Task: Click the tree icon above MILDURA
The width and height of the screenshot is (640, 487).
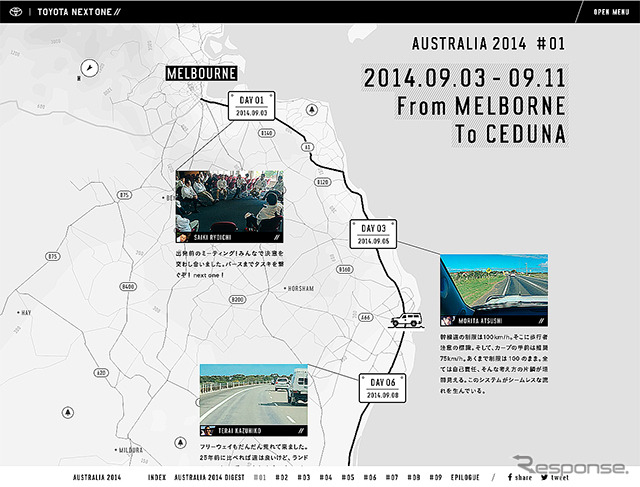Action: 180,442
